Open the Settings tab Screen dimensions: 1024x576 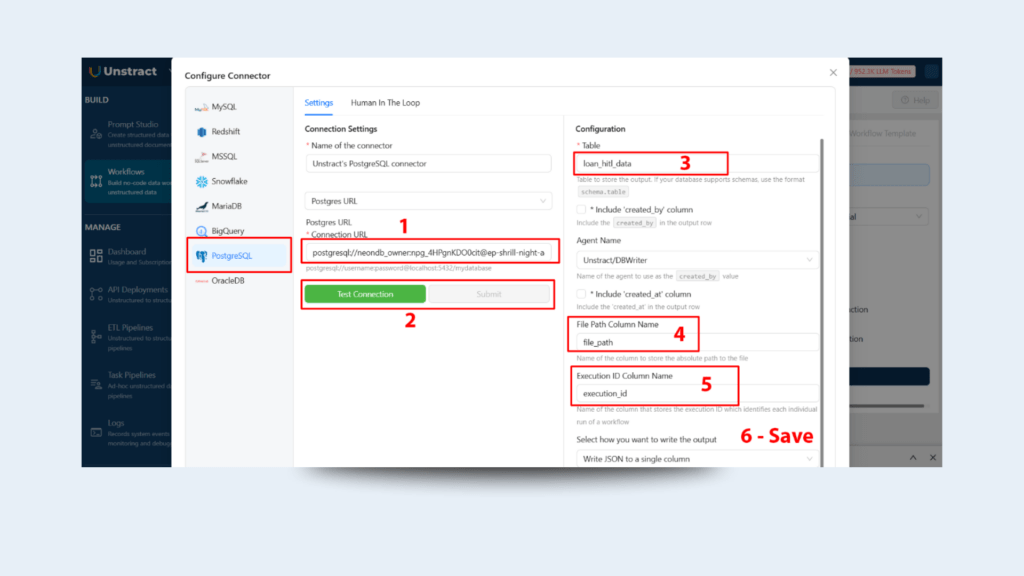coord(318,102)
